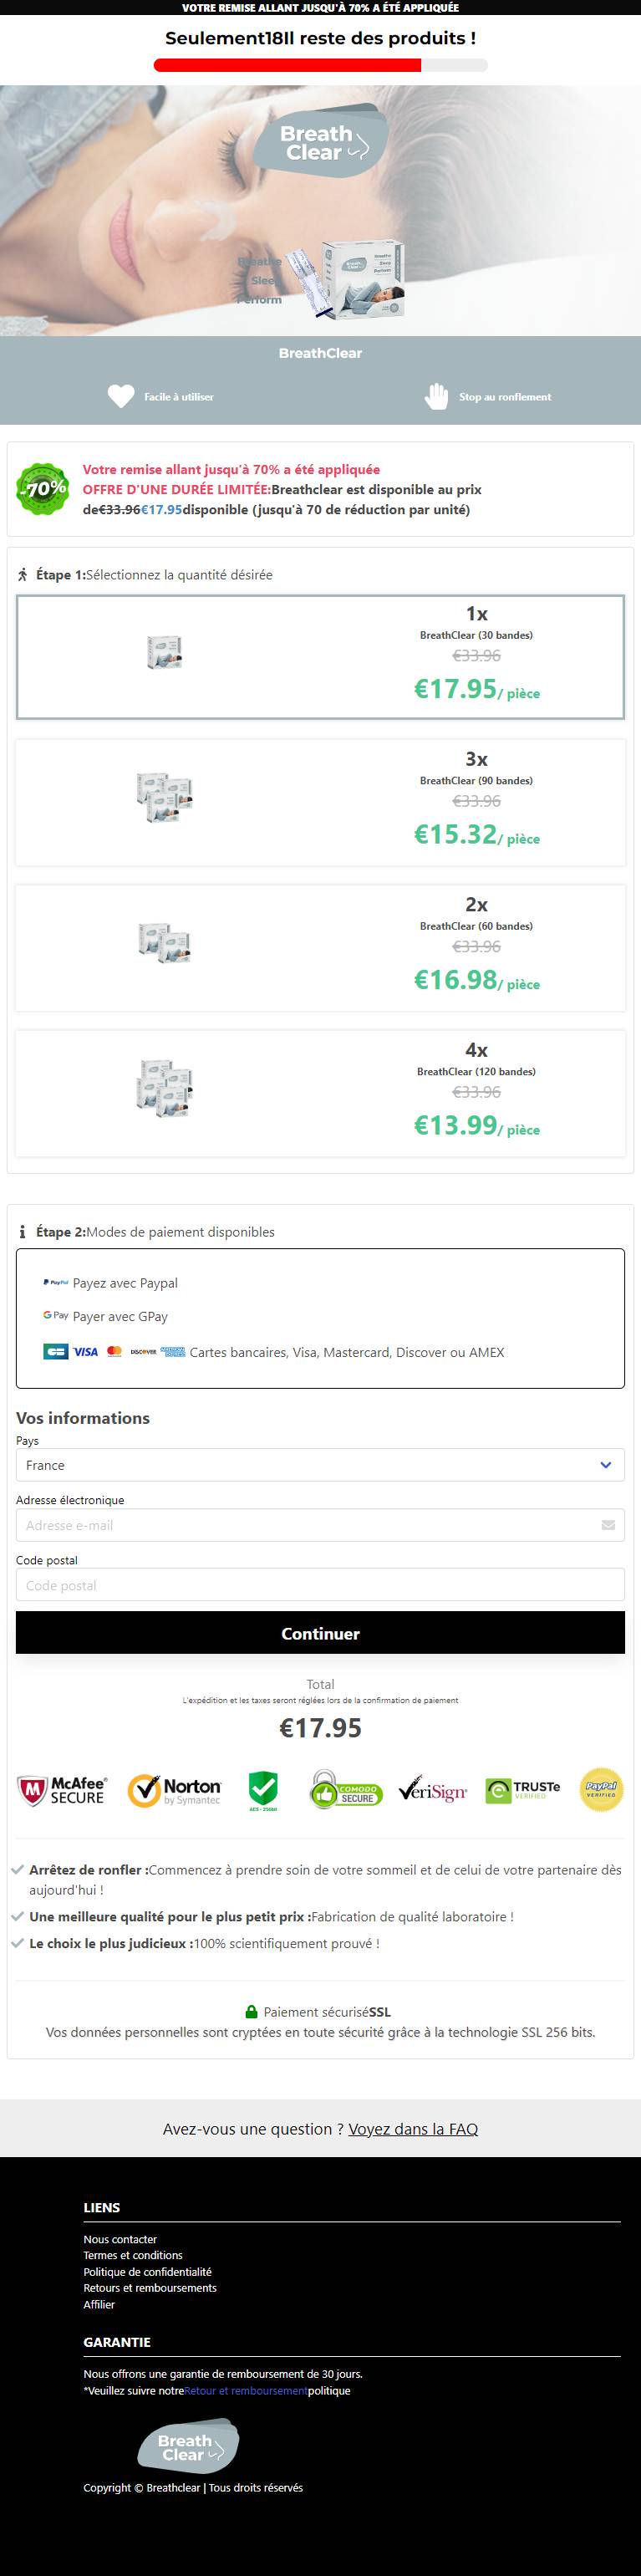Click the heart icon beside Facile à utiliser
This screenshot has height=2576, width=641.
click(121, 396)
